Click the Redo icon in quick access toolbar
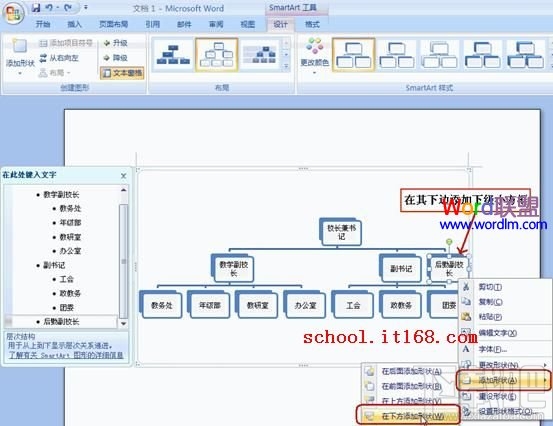This screenshot has width=553, height=426. 68,8
